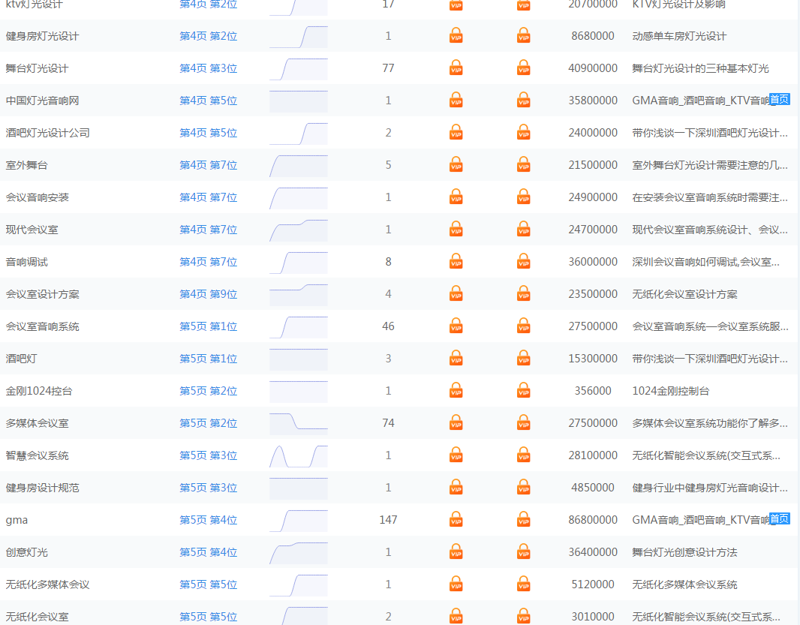800x625 pixels.
Task: Click the right VIP lock icon in the gma row
Action: (x=523, y=519)
